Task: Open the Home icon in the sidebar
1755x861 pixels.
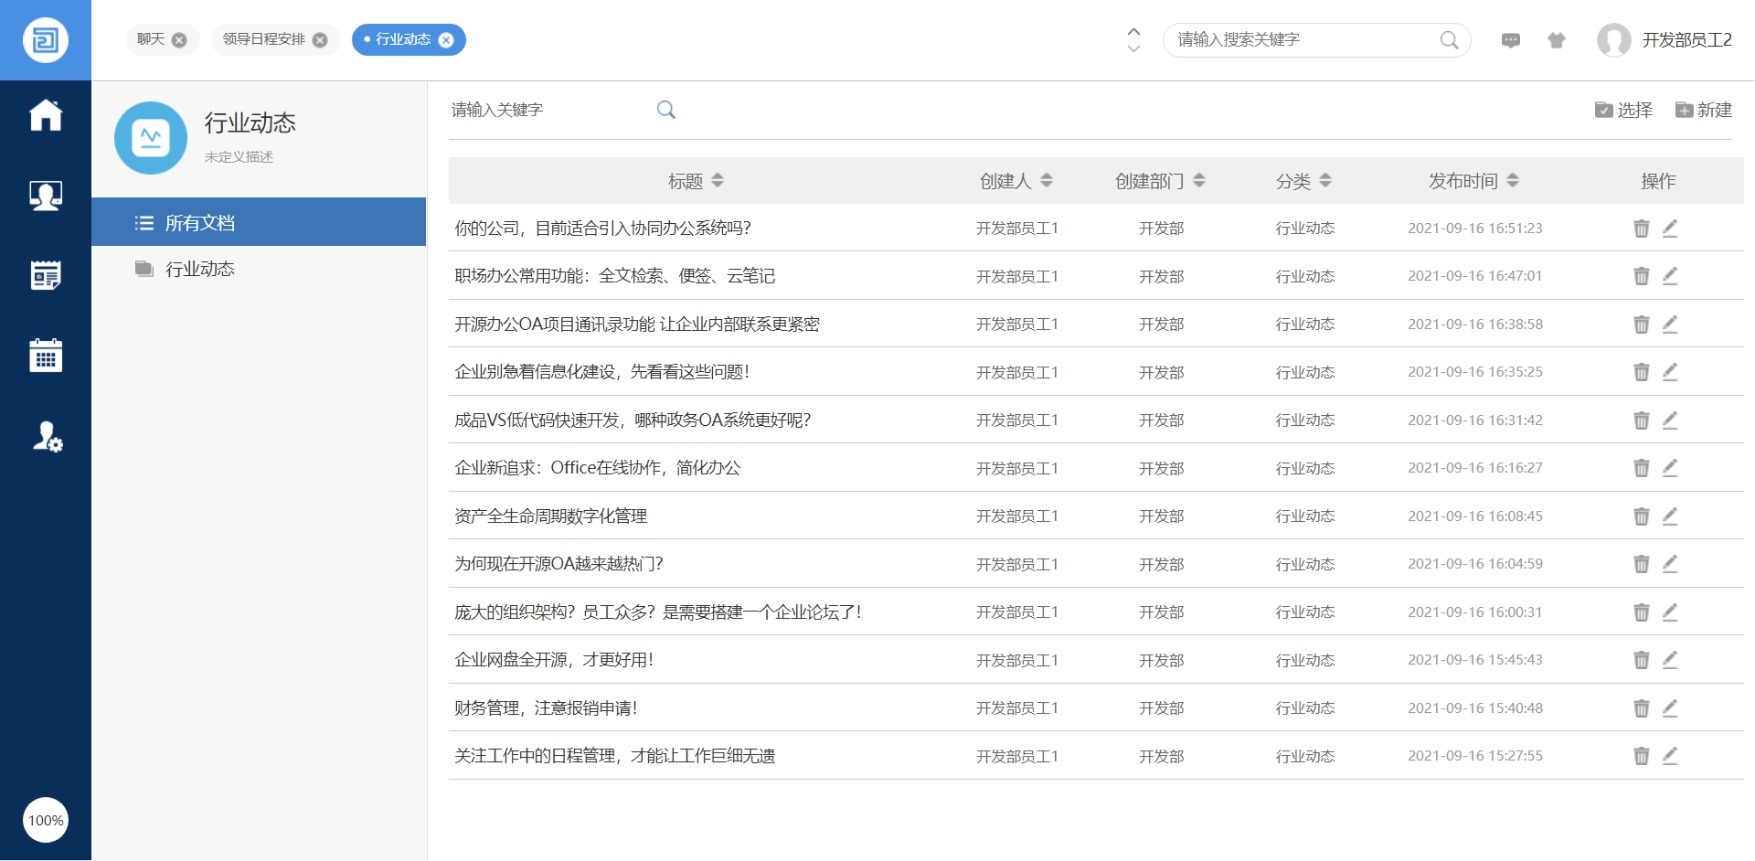Action: (x=45, y=115)
